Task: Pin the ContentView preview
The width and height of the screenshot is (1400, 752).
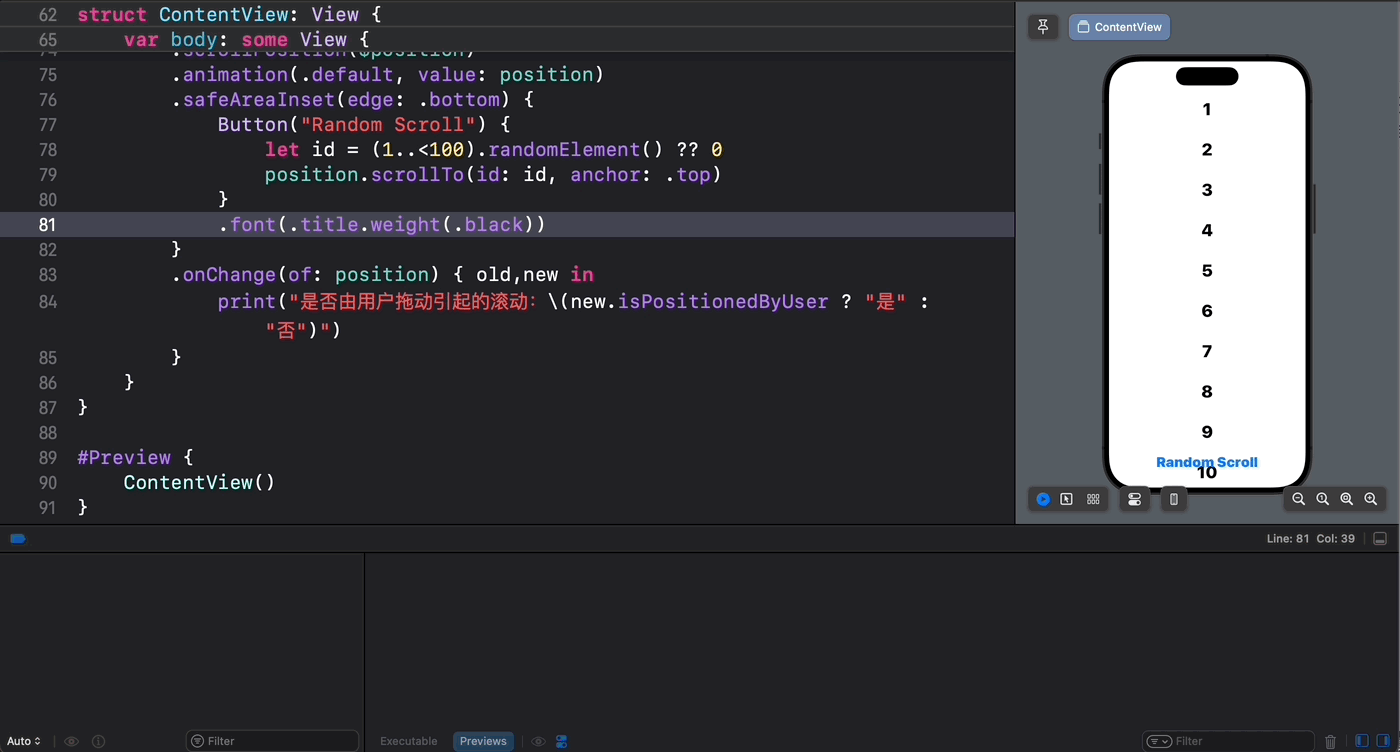Action: (x=1043, y=26)
